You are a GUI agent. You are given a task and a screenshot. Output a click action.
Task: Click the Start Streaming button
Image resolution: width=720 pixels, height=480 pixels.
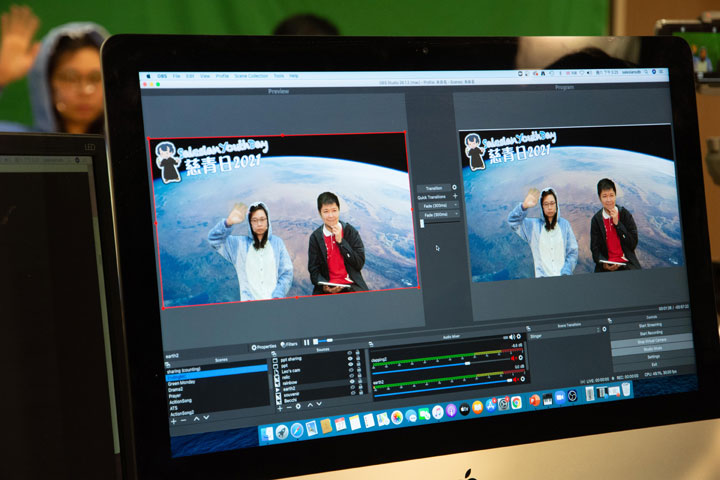(650, 324)
